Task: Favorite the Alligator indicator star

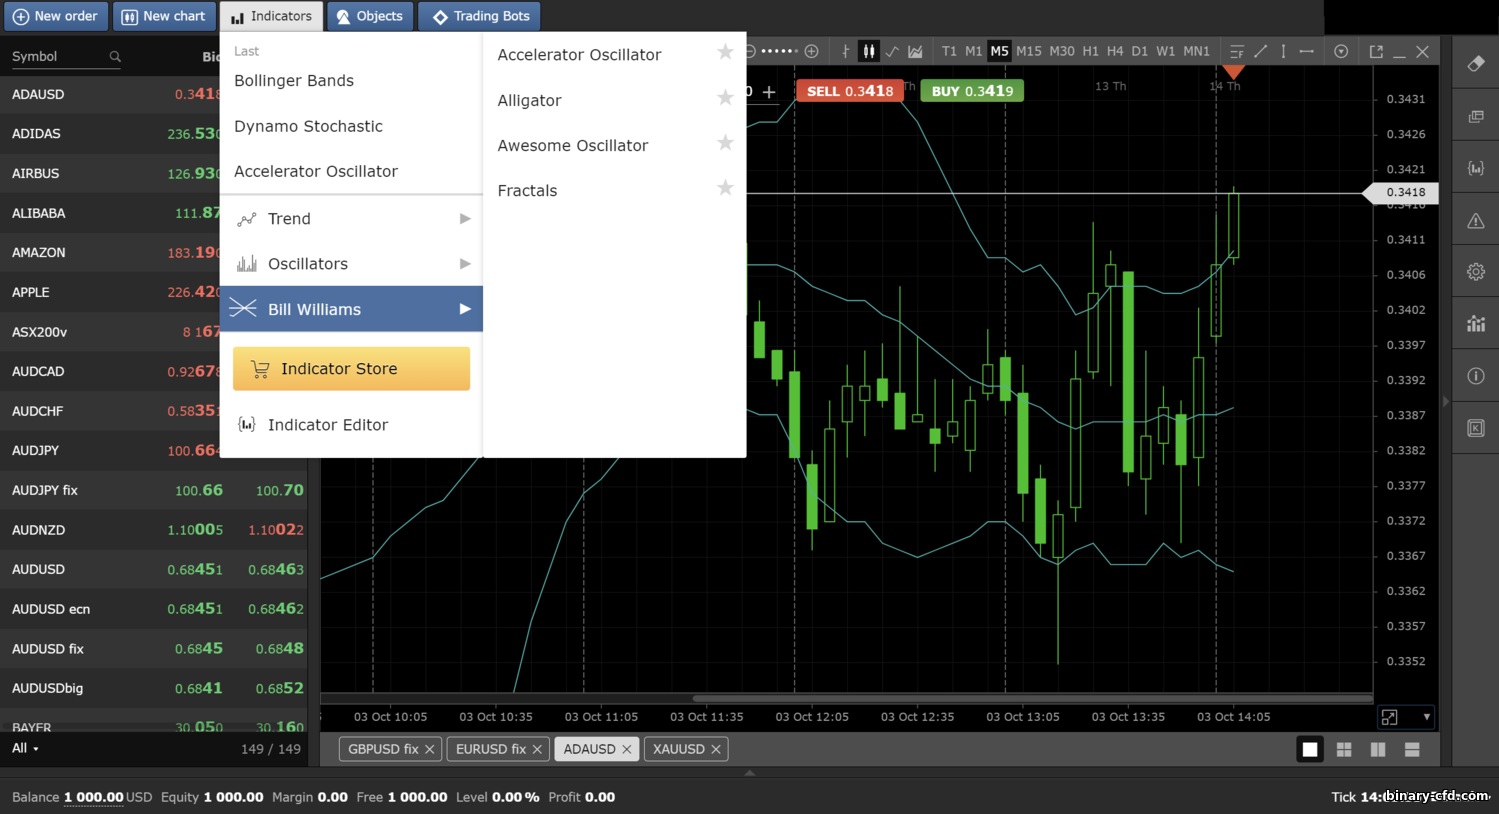Action: click(x=725, y=98)
